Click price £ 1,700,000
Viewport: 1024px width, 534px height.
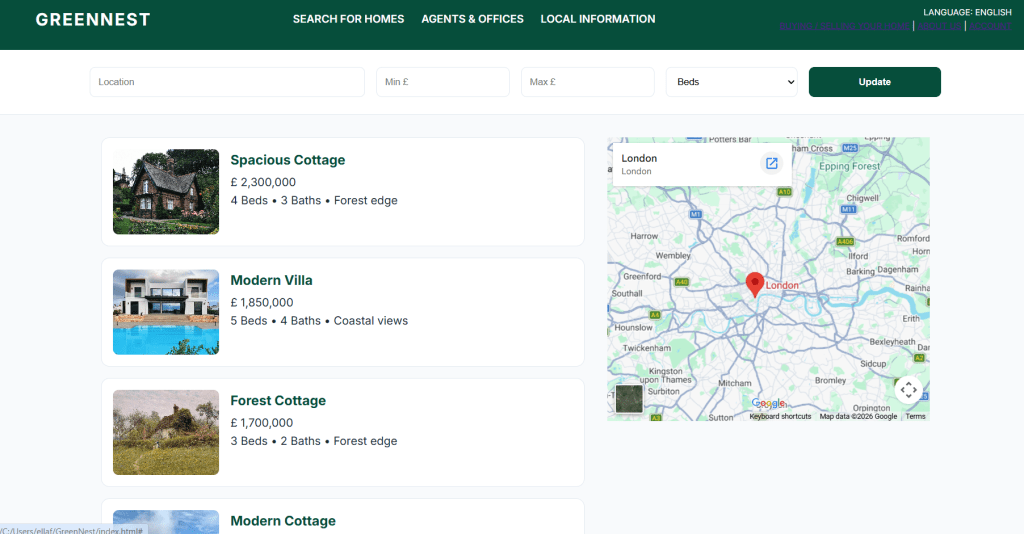(x=262, y=422)
